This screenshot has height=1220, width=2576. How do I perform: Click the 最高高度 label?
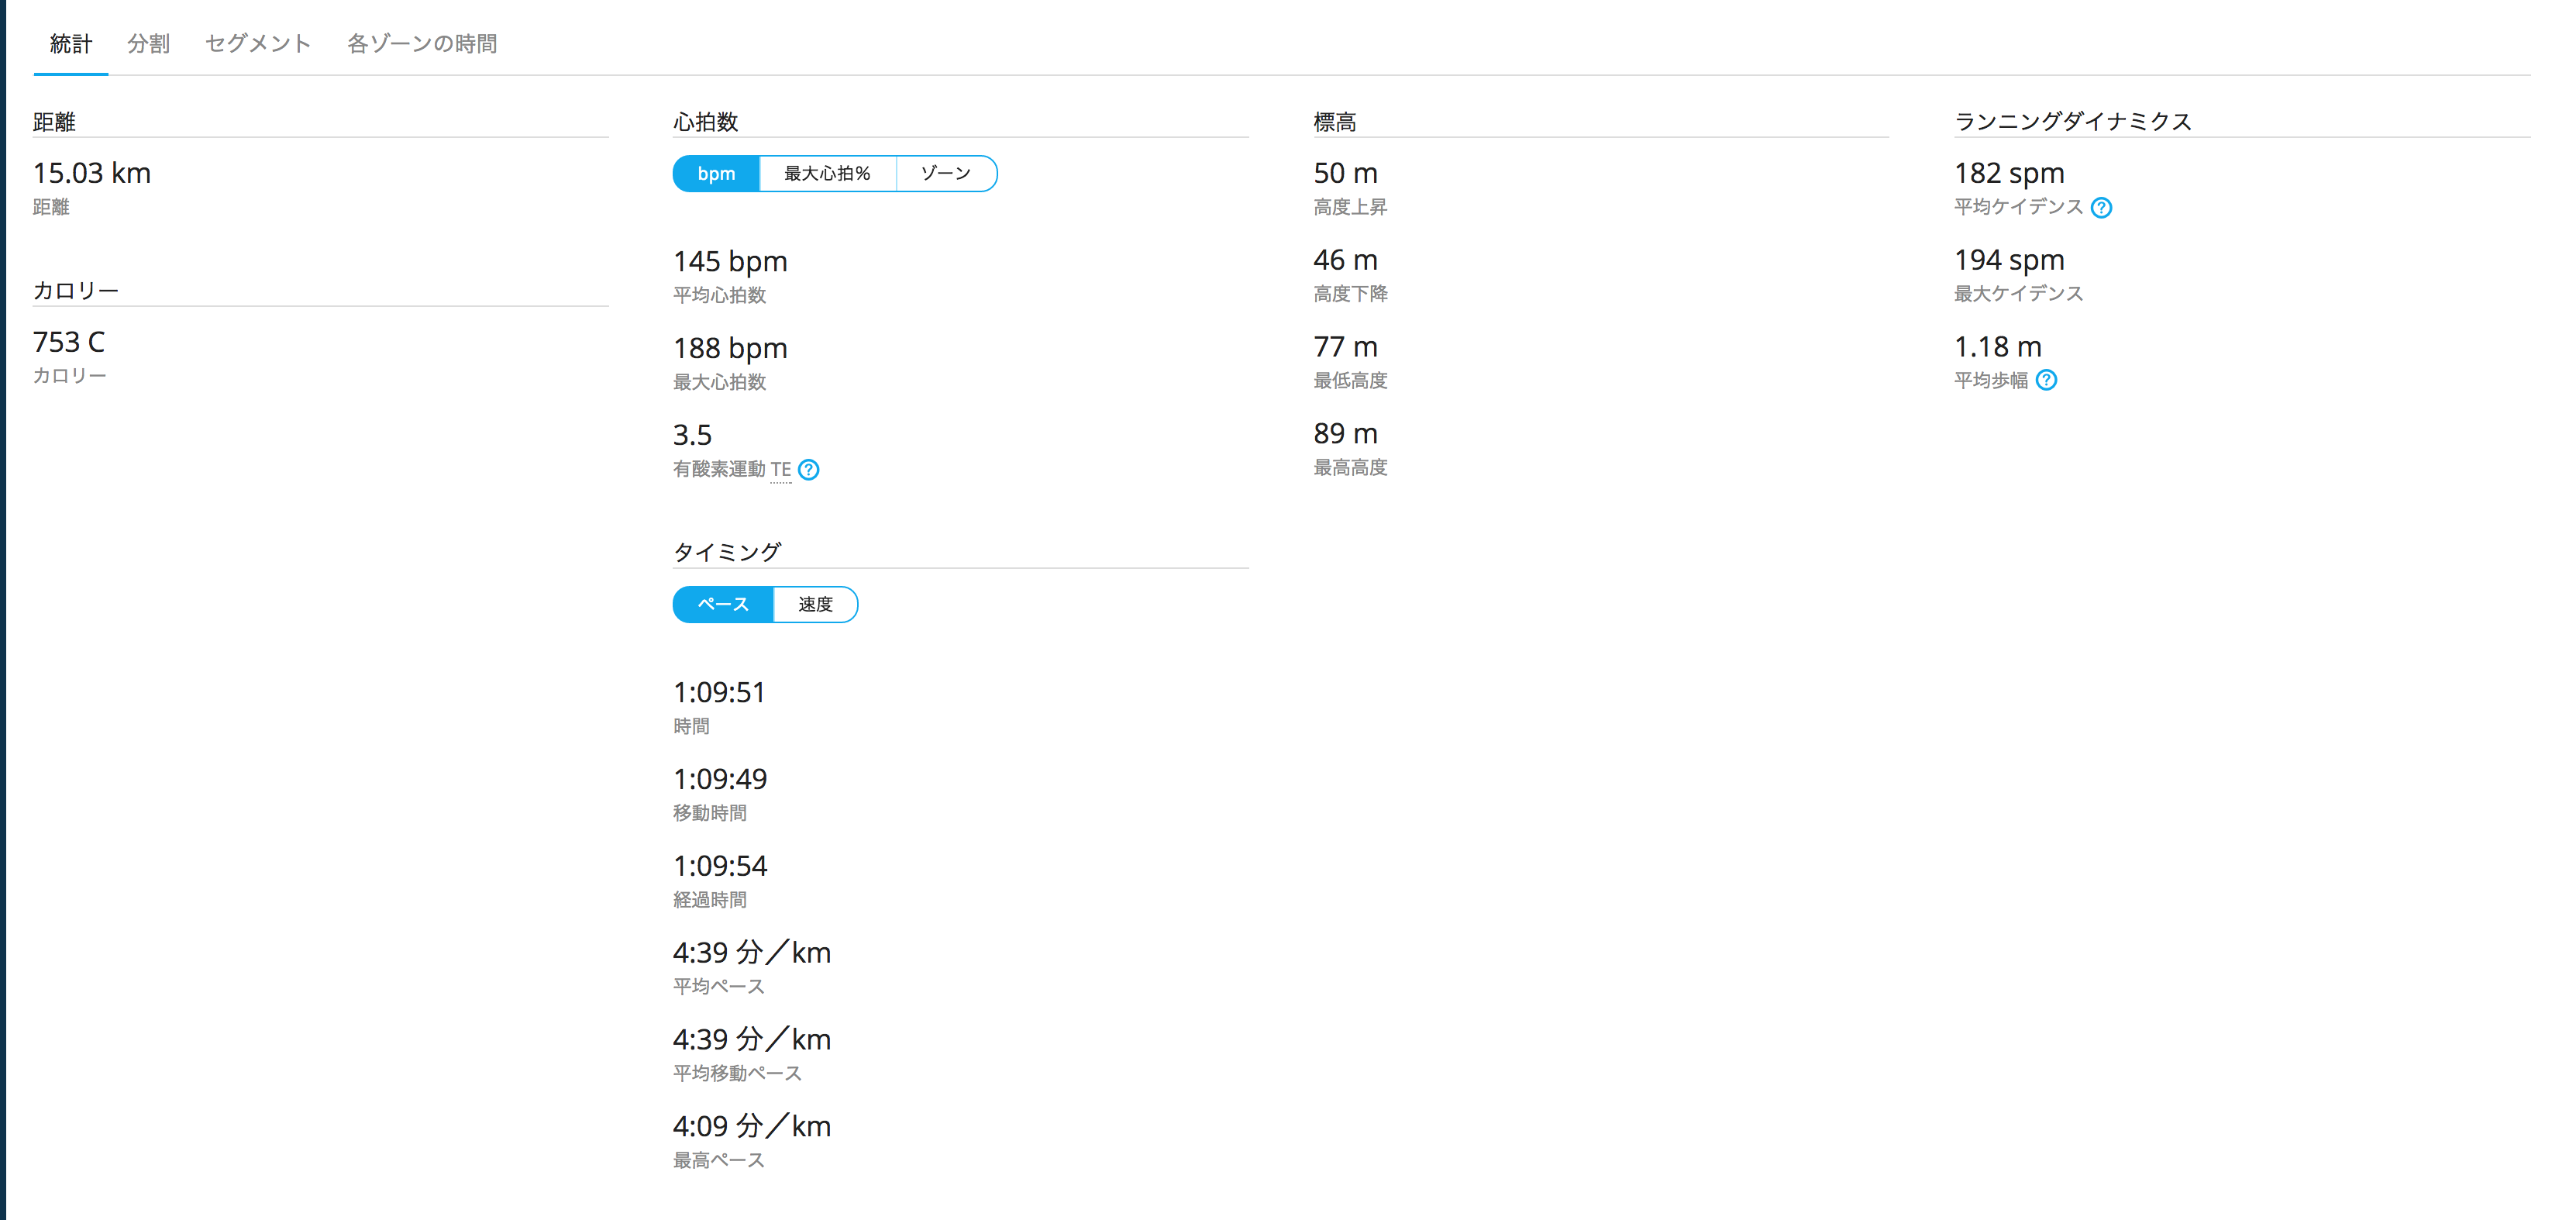1350,467
